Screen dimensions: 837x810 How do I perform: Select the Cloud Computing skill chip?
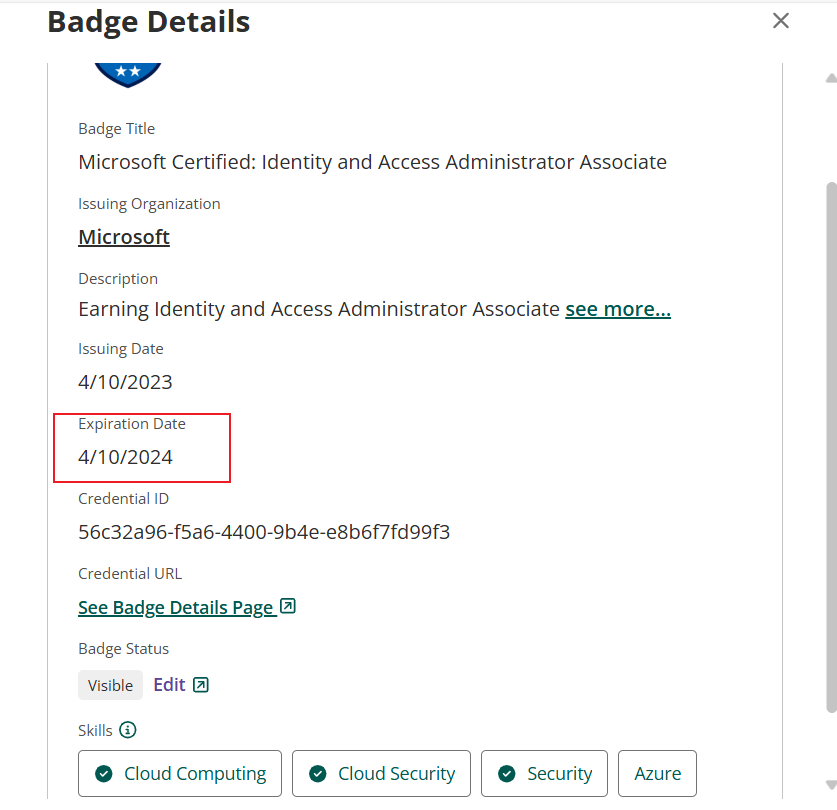[x=180, y=774]
